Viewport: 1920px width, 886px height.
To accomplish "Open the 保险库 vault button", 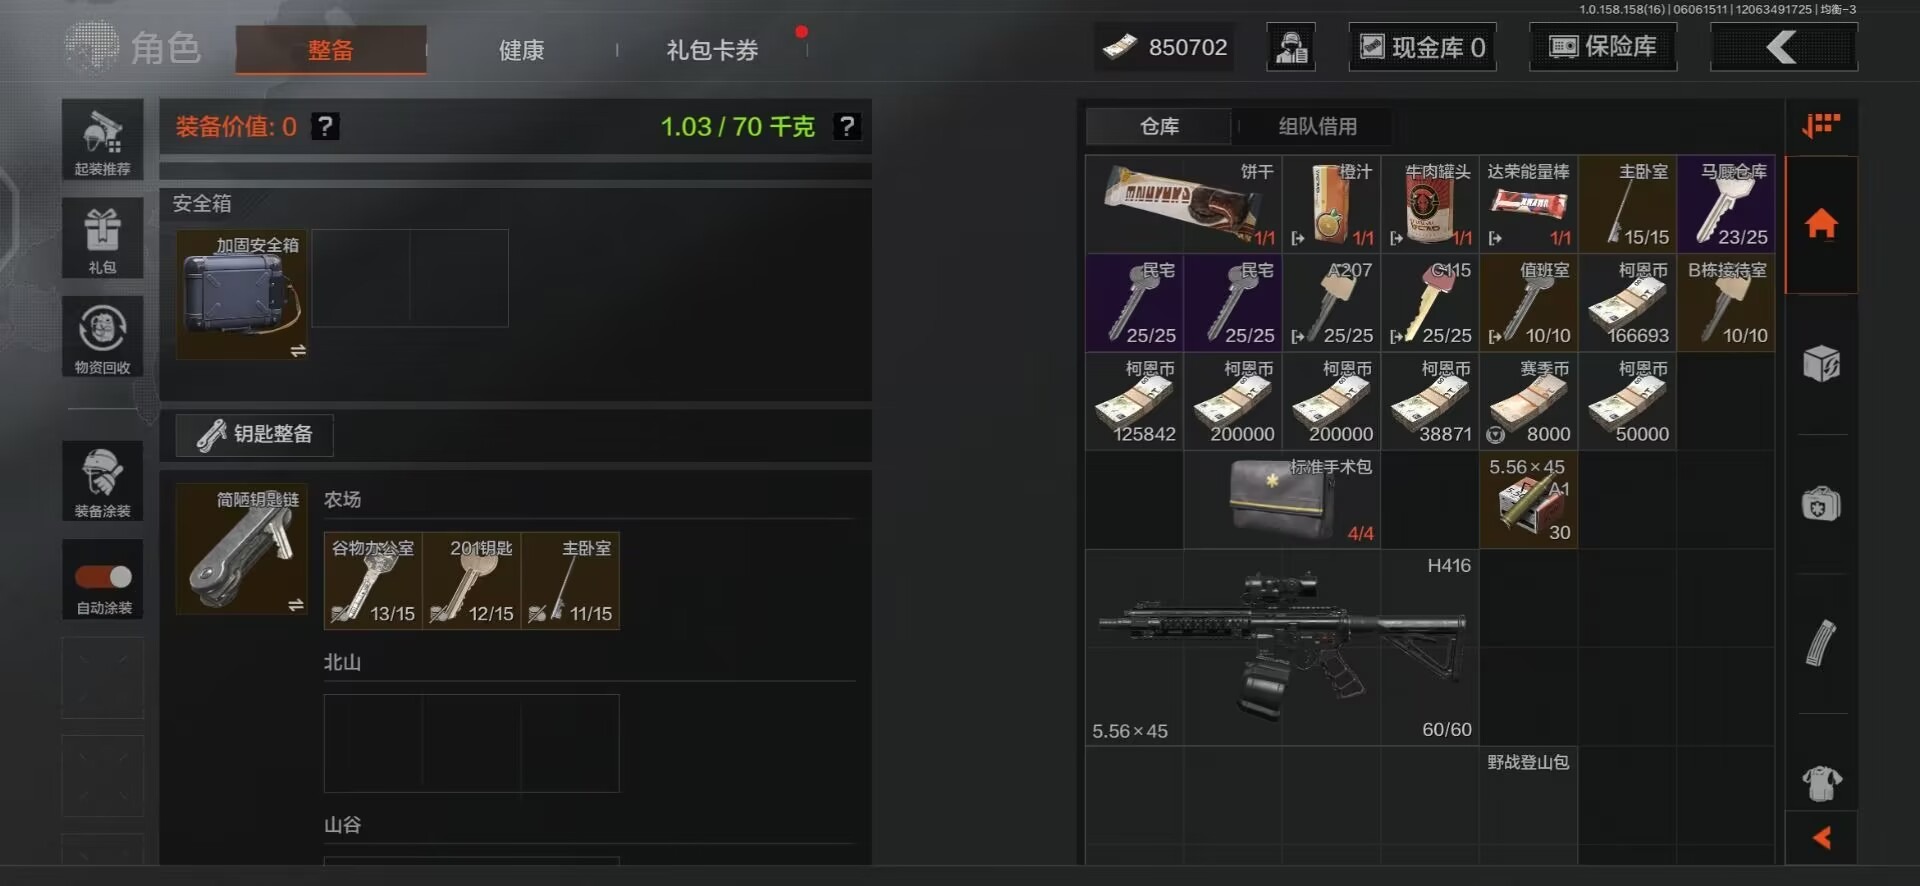I will pos(1603,47).
